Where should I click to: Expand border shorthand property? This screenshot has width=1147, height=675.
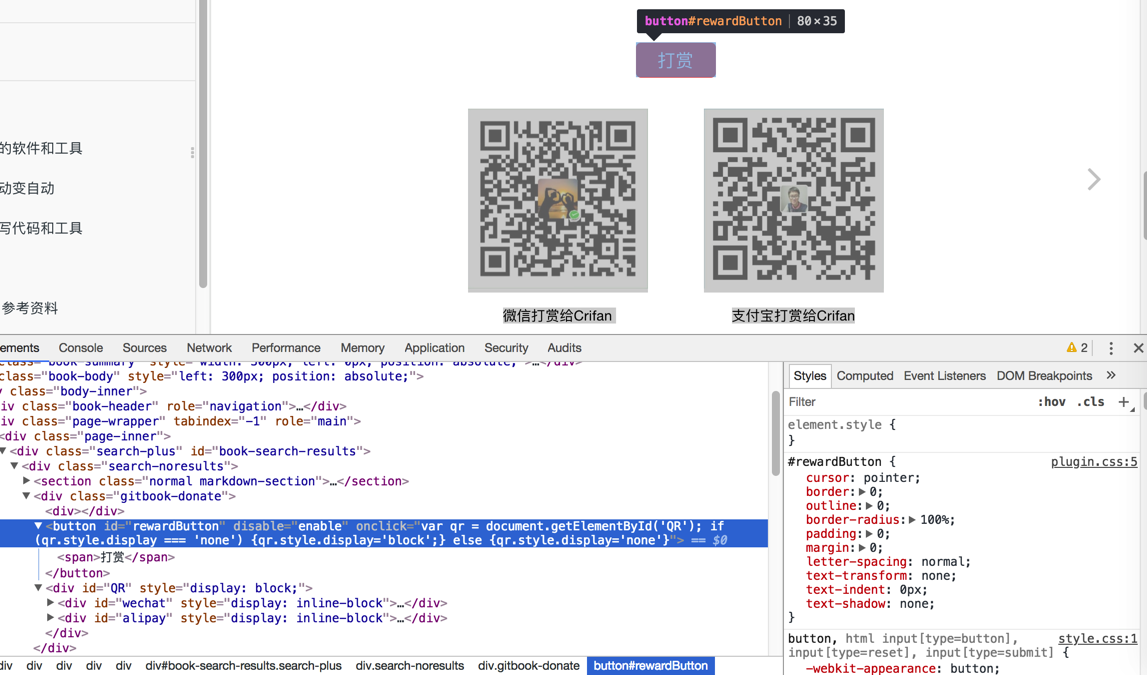click(862, 492)
